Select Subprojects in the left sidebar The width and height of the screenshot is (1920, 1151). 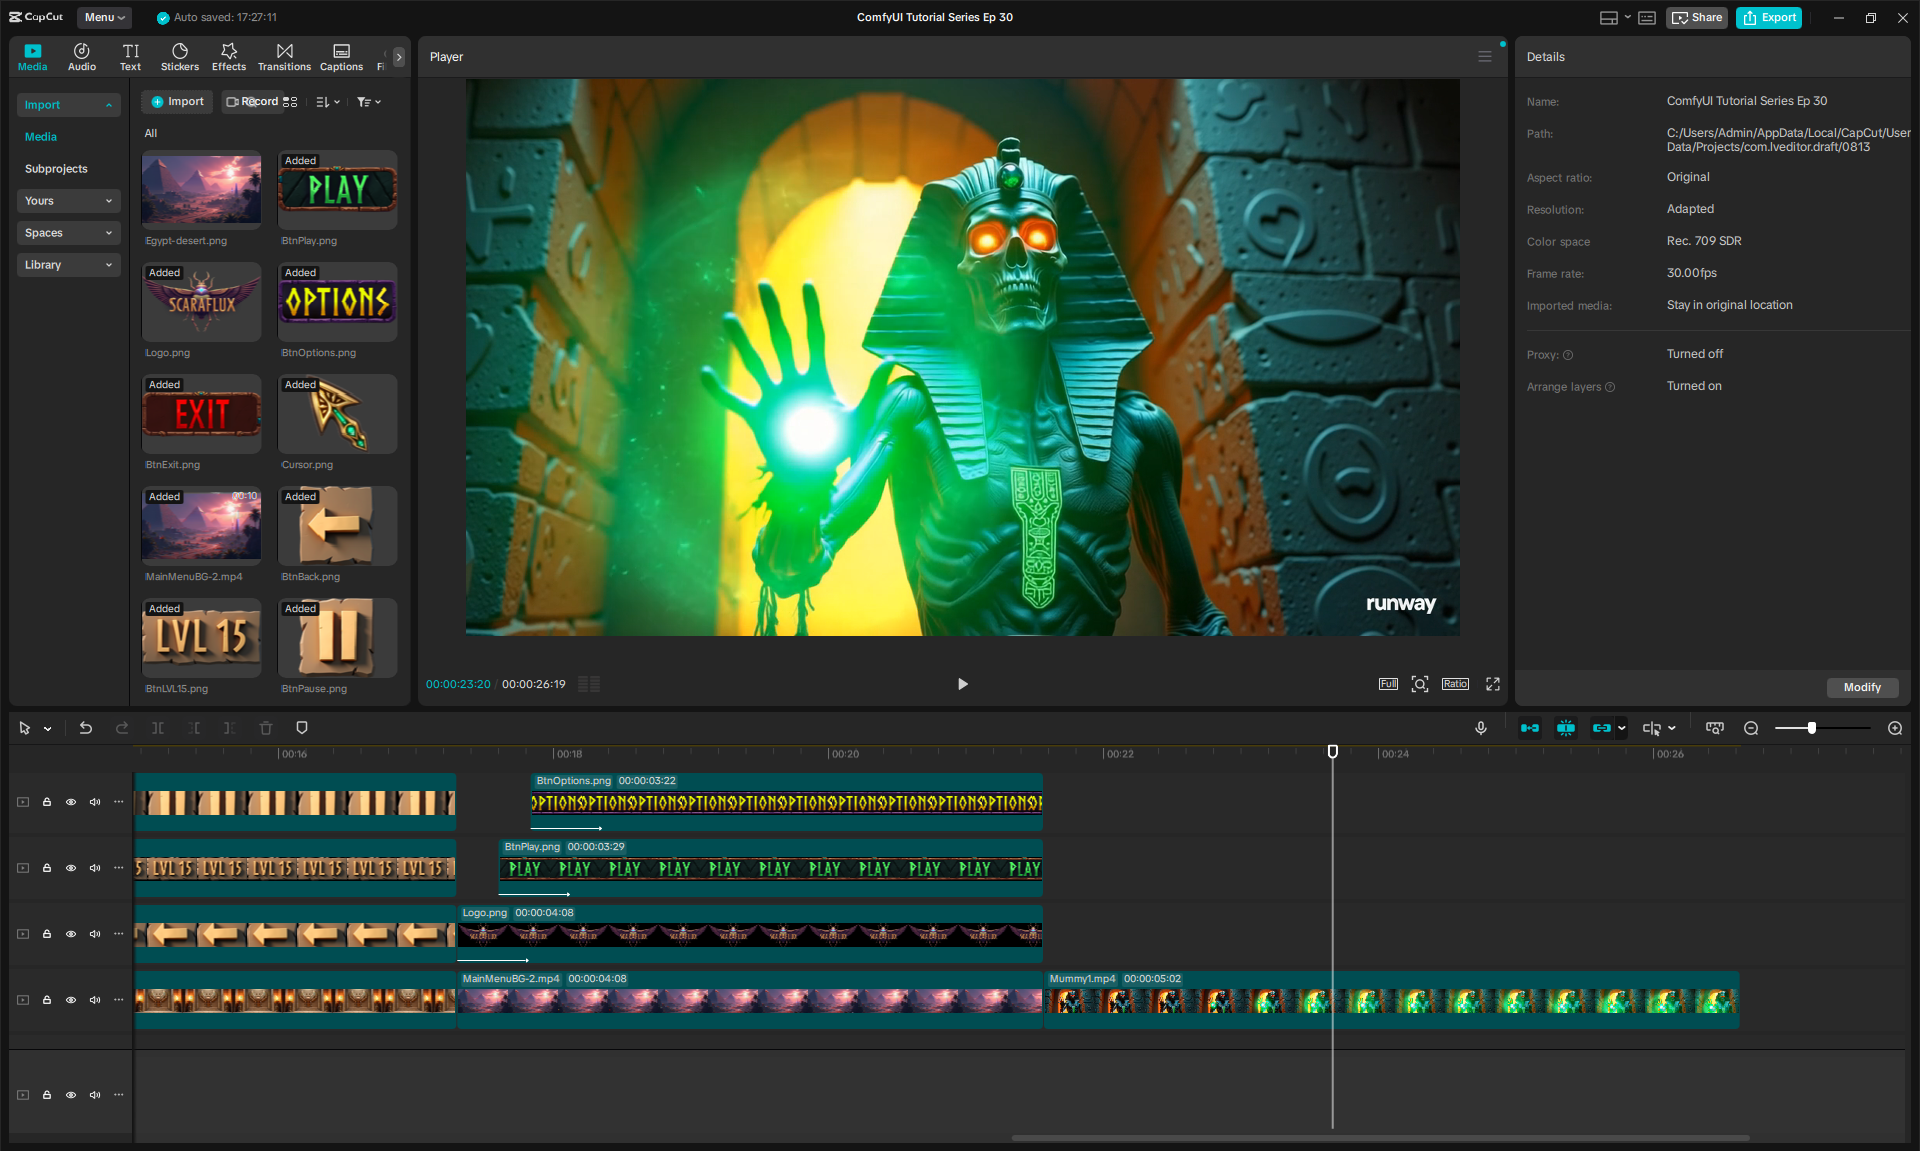56,169
